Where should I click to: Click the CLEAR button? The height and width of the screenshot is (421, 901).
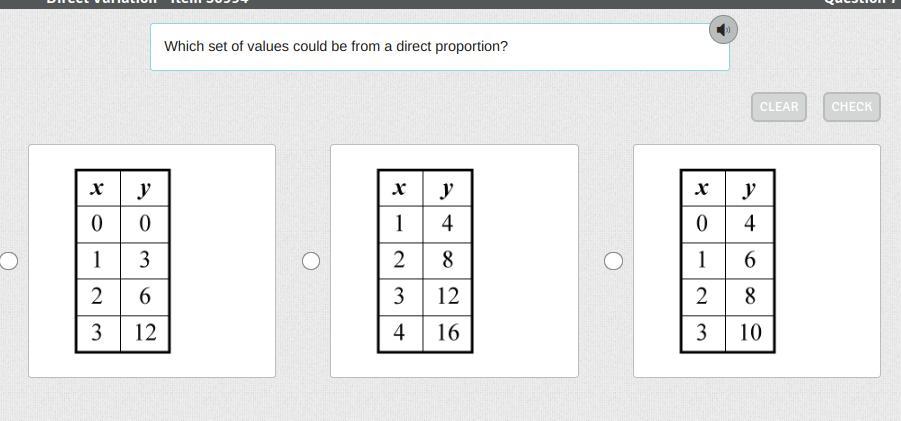click(x=779, y=107)
